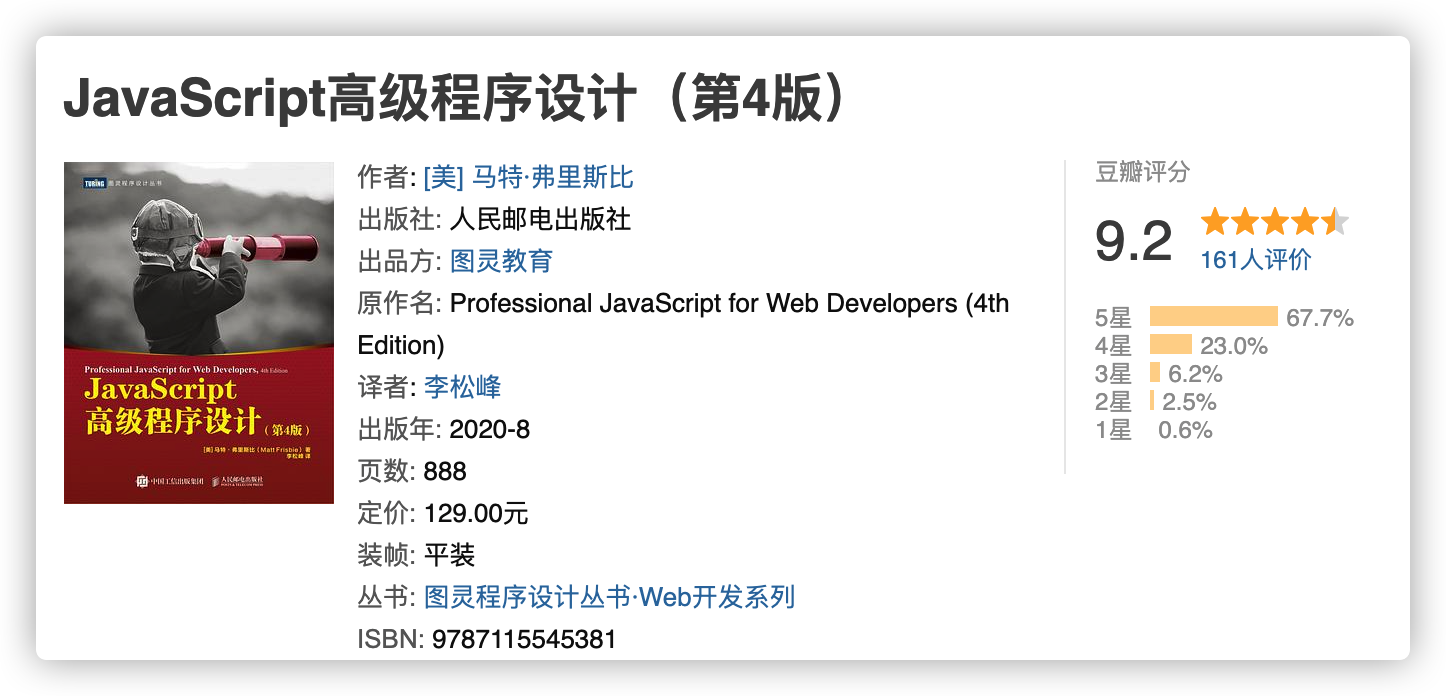Click the 3星 rating bar
The height and width of the screenshot is (696, 1446).
coord(1155,373)
